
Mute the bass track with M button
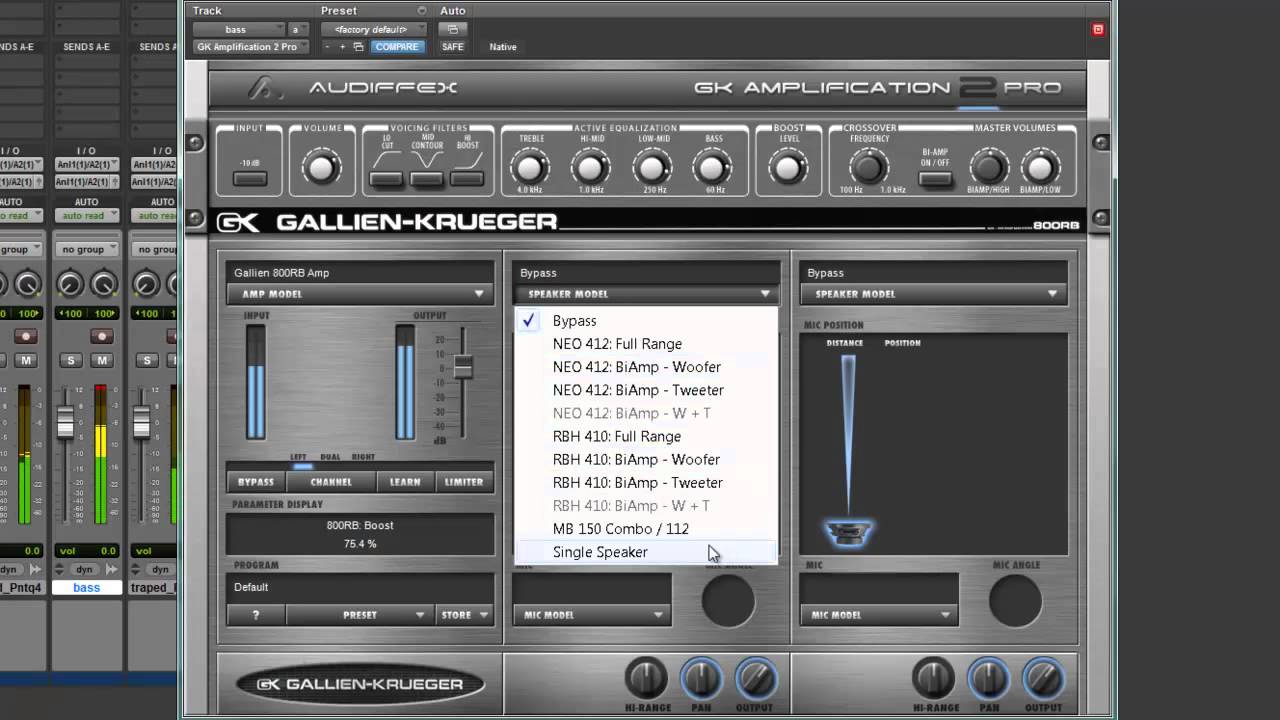click(x=102, y=360)
